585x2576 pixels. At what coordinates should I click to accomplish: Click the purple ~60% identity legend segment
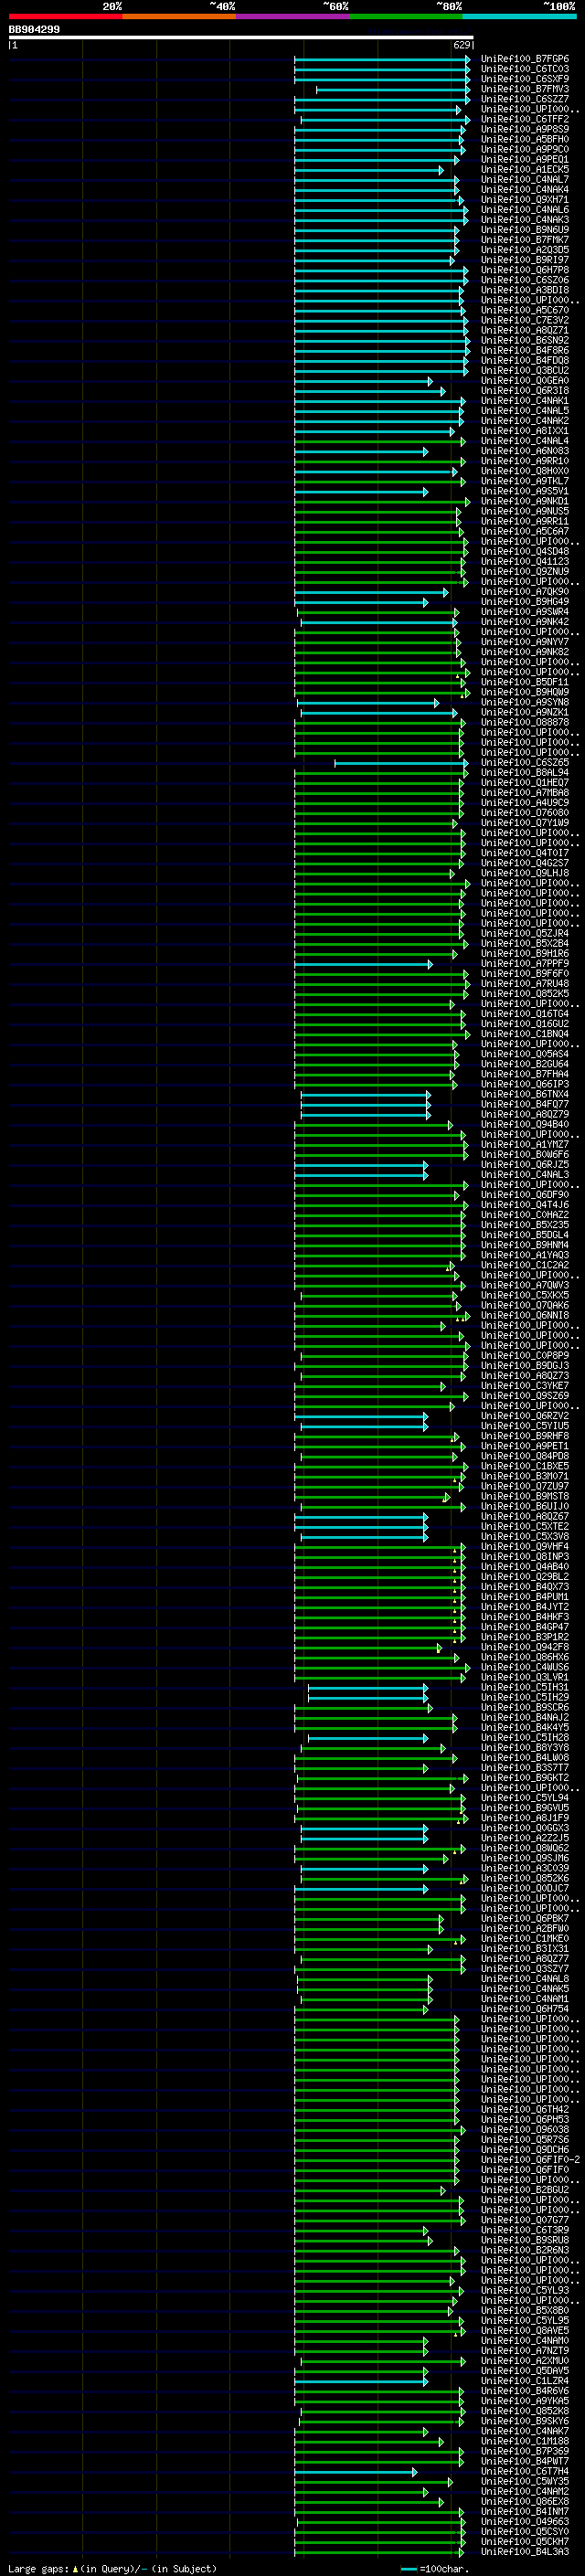293,16
